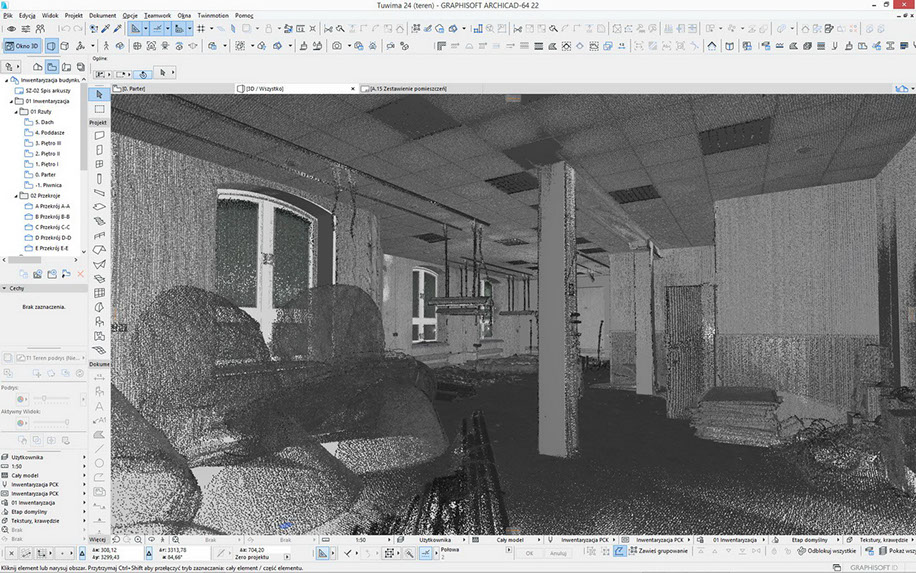Click the camera icon in toolbar
Image resolution: width=916 pixels, height=573 pixels.
tap(337, 46)
